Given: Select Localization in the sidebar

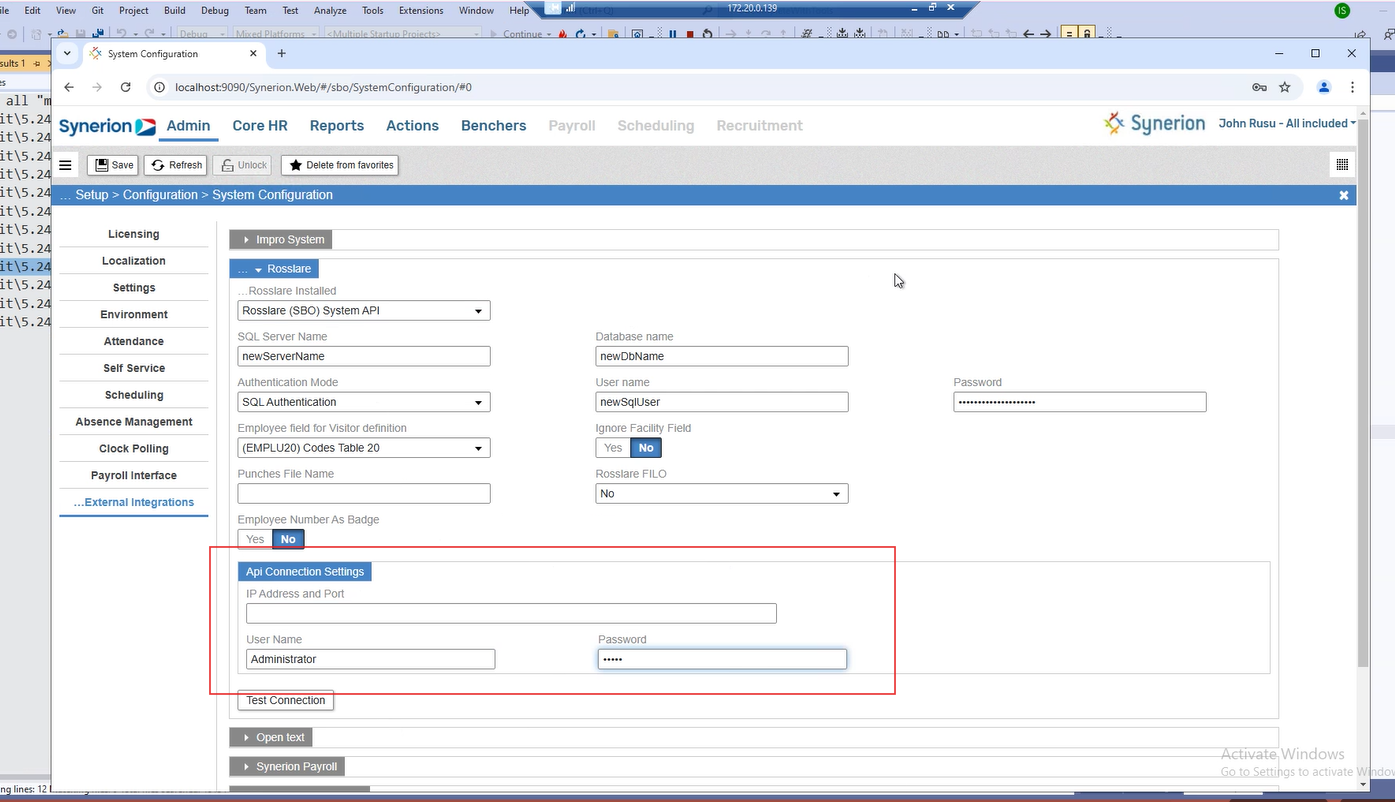Looking at the screenshot, I should click(134, 261).
